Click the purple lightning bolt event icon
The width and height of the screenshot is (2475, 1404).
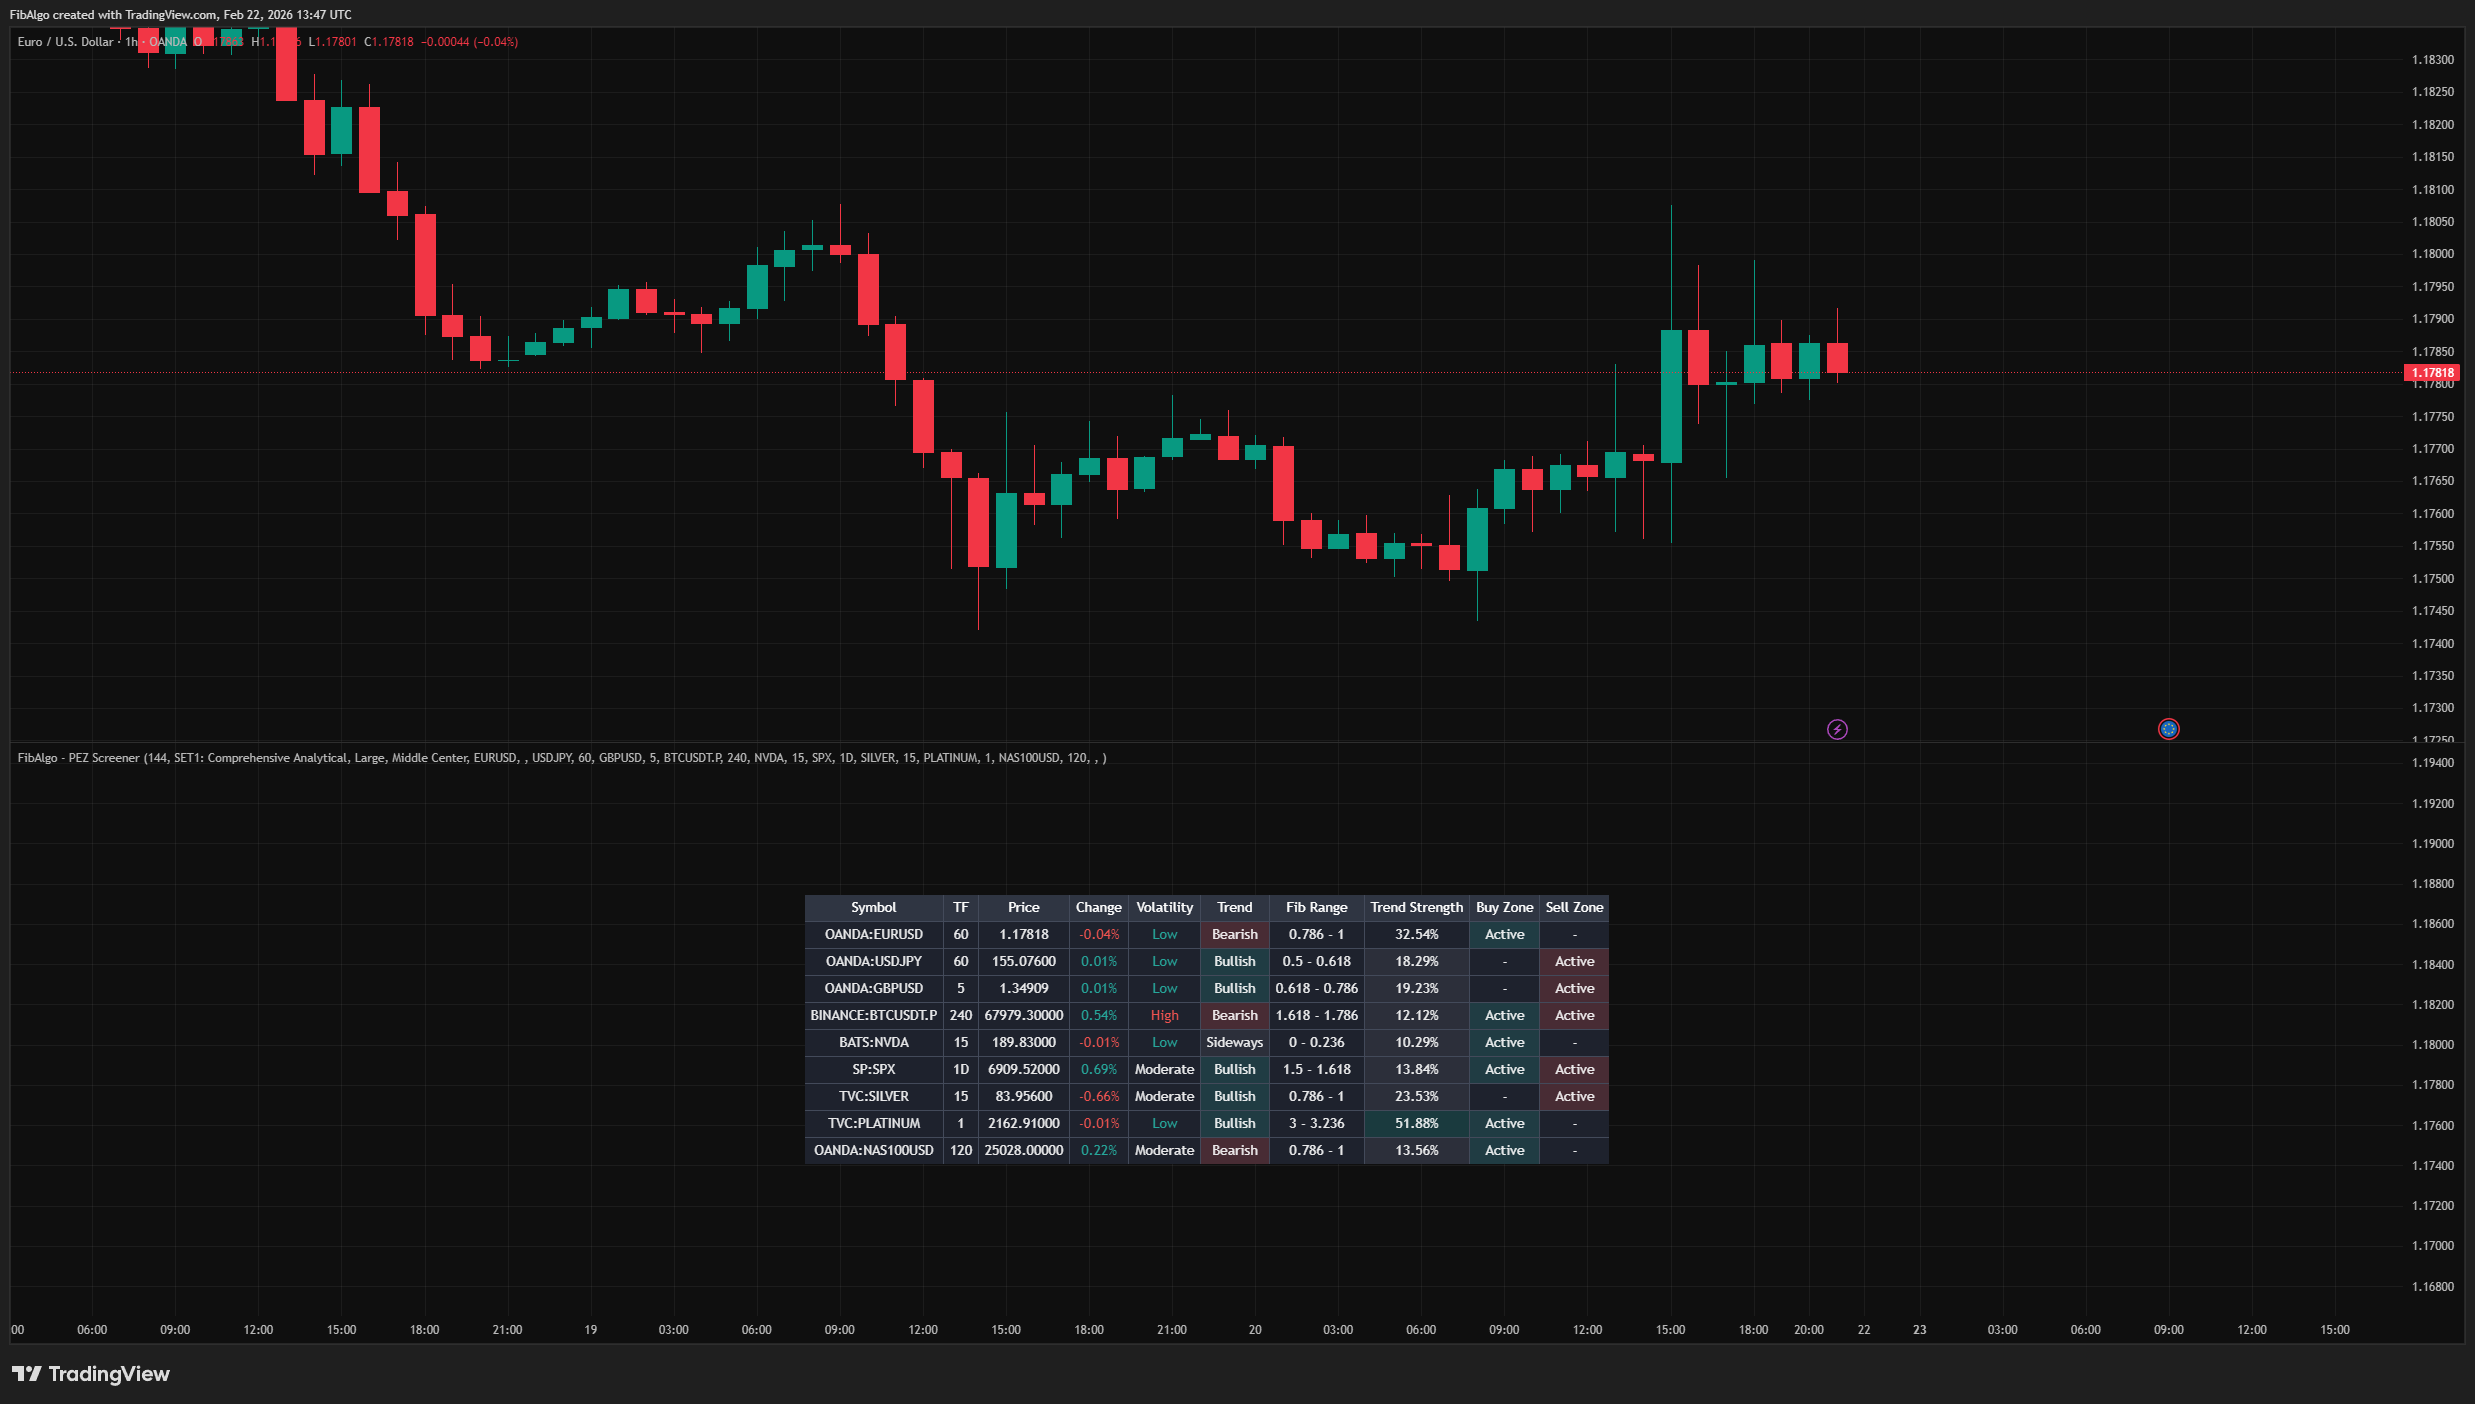tap(1837, 729)
